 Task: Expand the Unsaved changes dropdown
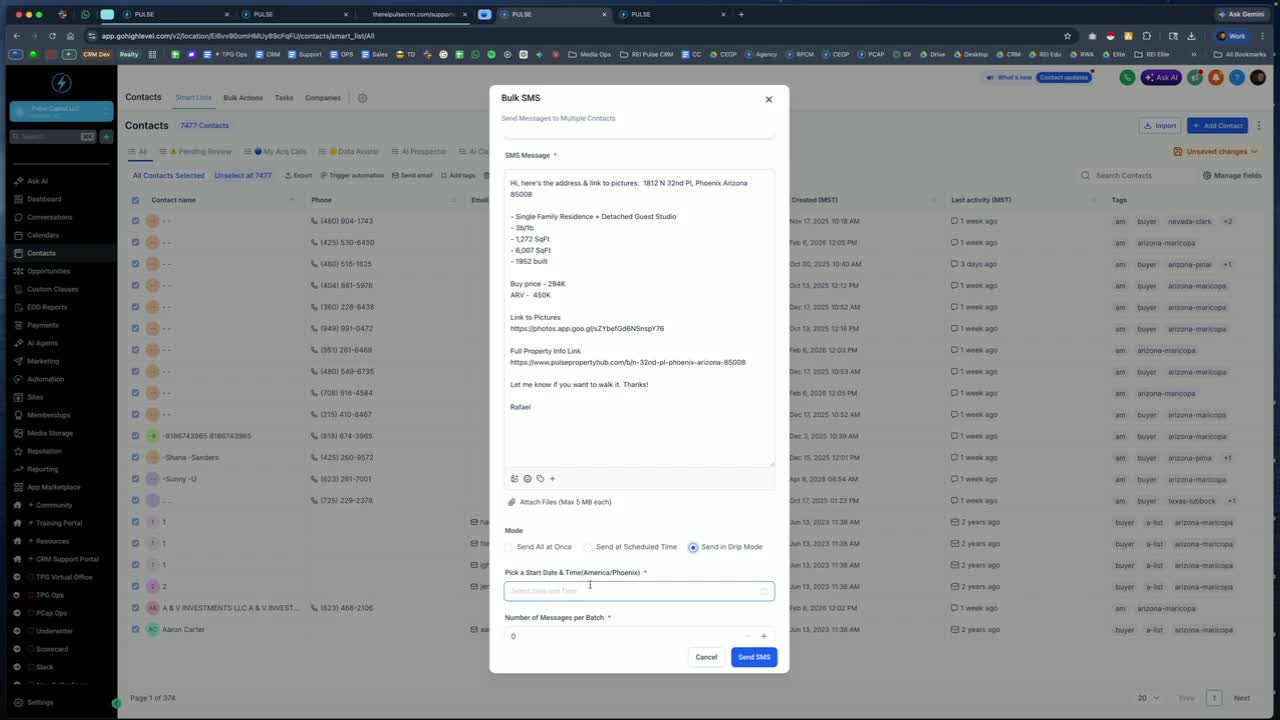(x=1215, y=151)
